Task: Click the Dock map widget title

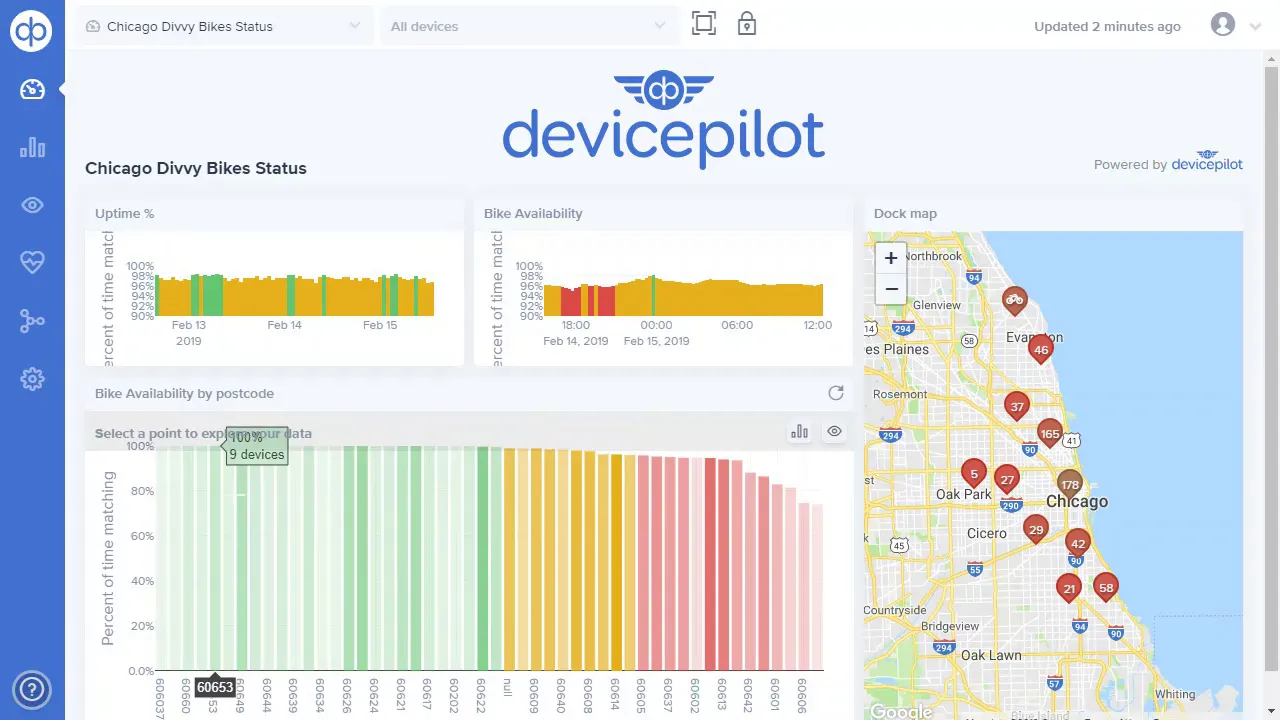Action: tap(905, 213)
